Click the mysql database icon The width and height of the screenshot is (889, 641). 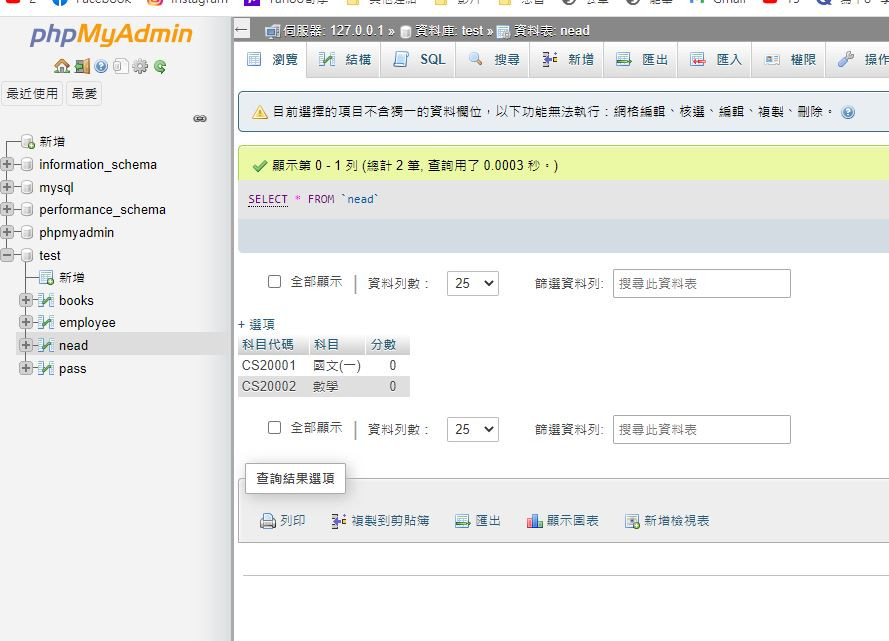pyautogui.click(x=27, y=187)
